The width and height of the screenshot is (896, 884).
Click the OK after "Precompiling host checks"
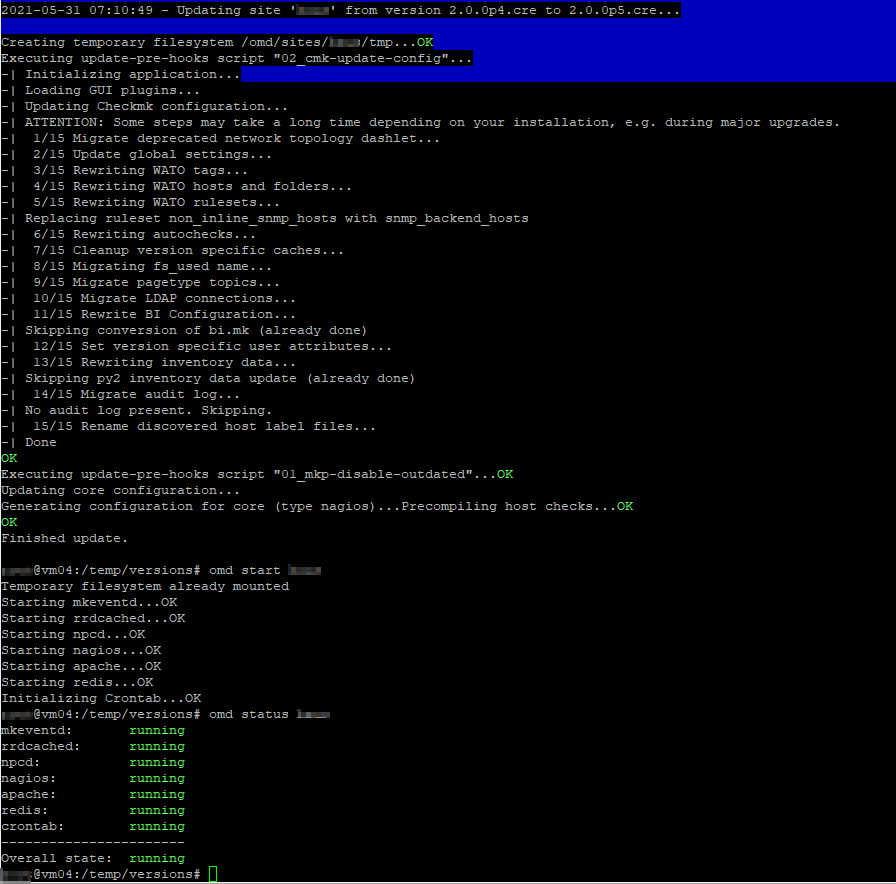pos(625,507)
